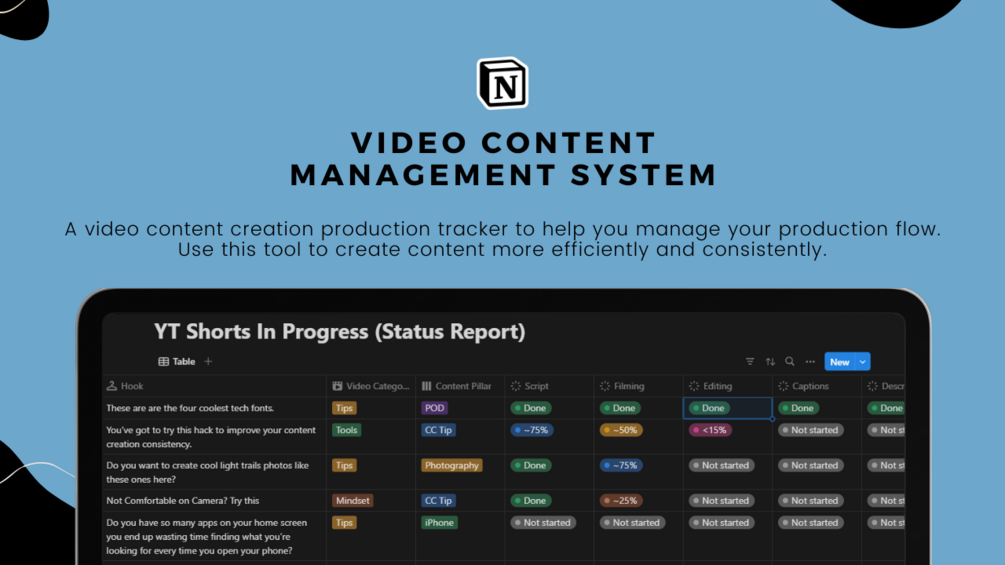Screen dimensions: 1005x565
Task: Click the Photography content pillar tag
Action: (x=451, y=465)
